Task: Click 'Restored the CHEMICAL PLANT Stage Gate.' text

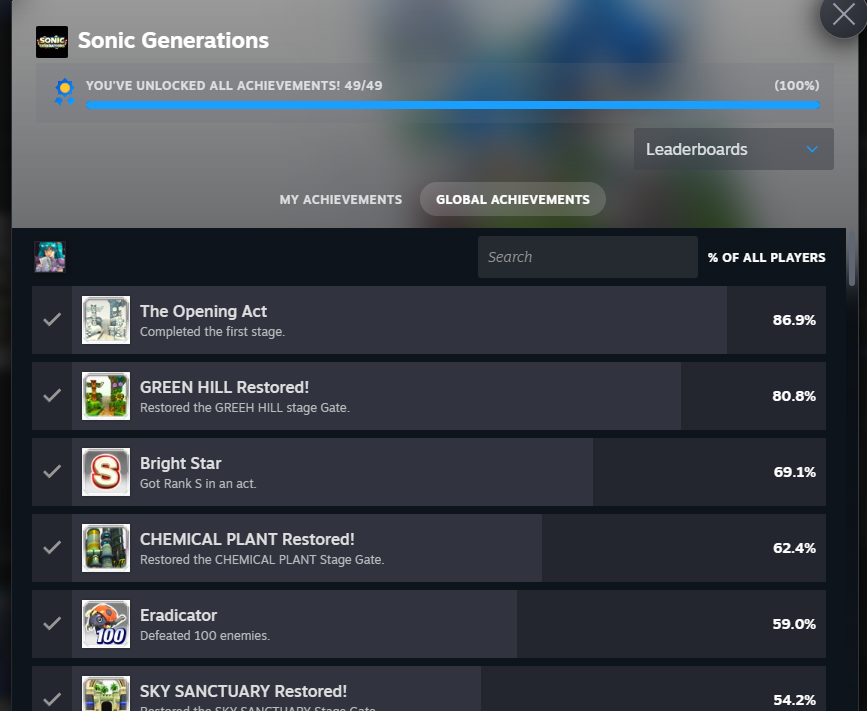Action: click(262, 560)
